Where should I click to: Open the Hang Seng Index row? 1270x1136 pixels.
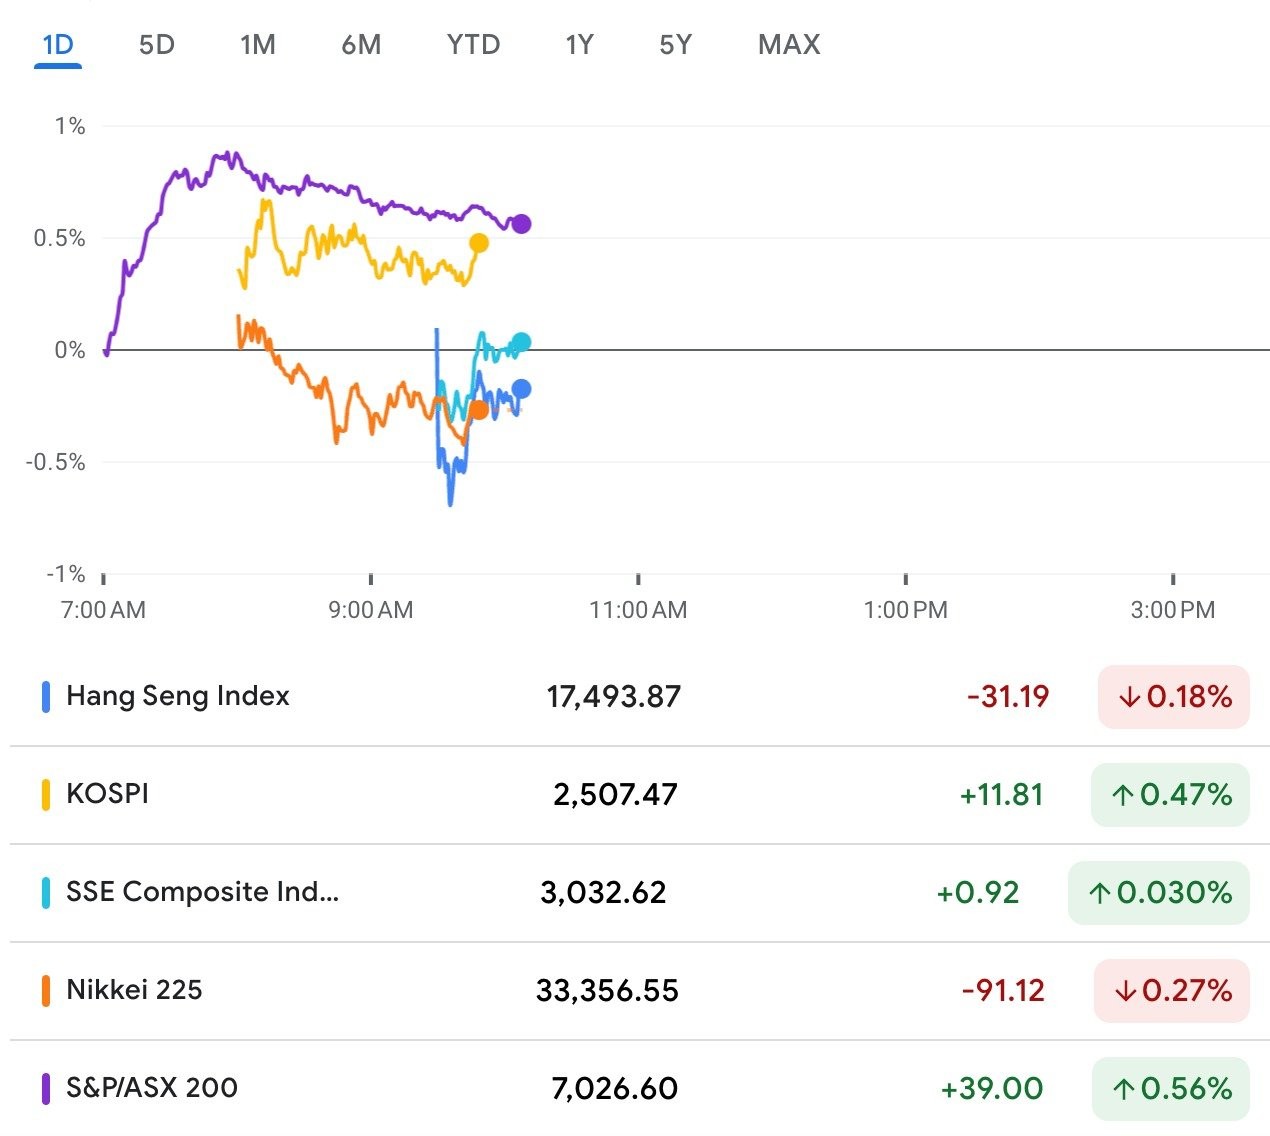640,696
